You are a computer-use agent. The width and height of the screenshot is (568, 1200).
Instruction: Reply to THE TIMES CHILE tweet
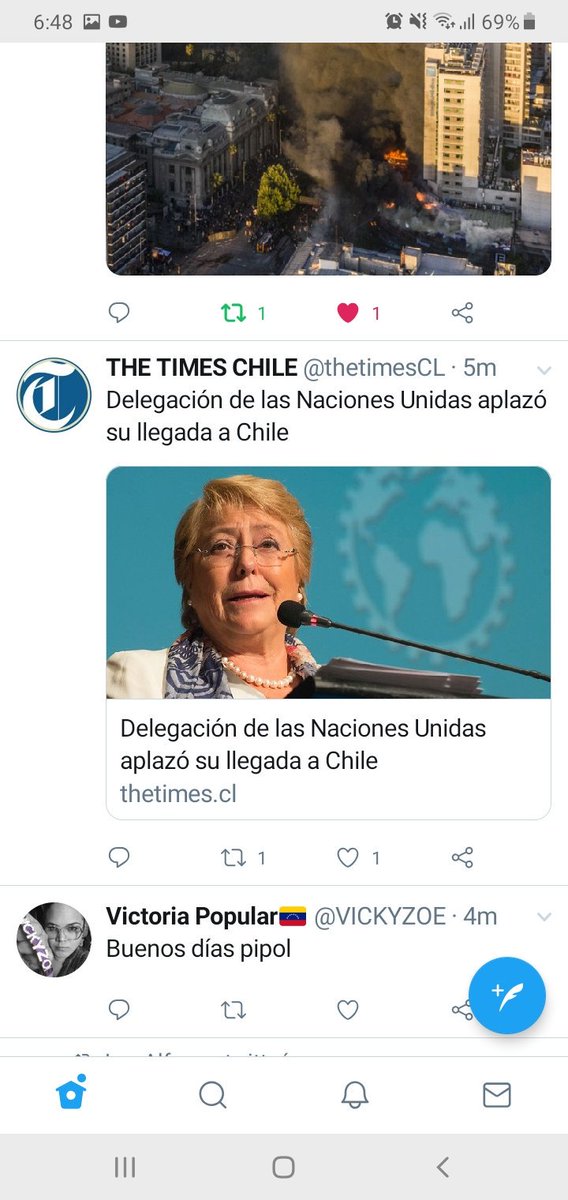click(x=119, y=857)
